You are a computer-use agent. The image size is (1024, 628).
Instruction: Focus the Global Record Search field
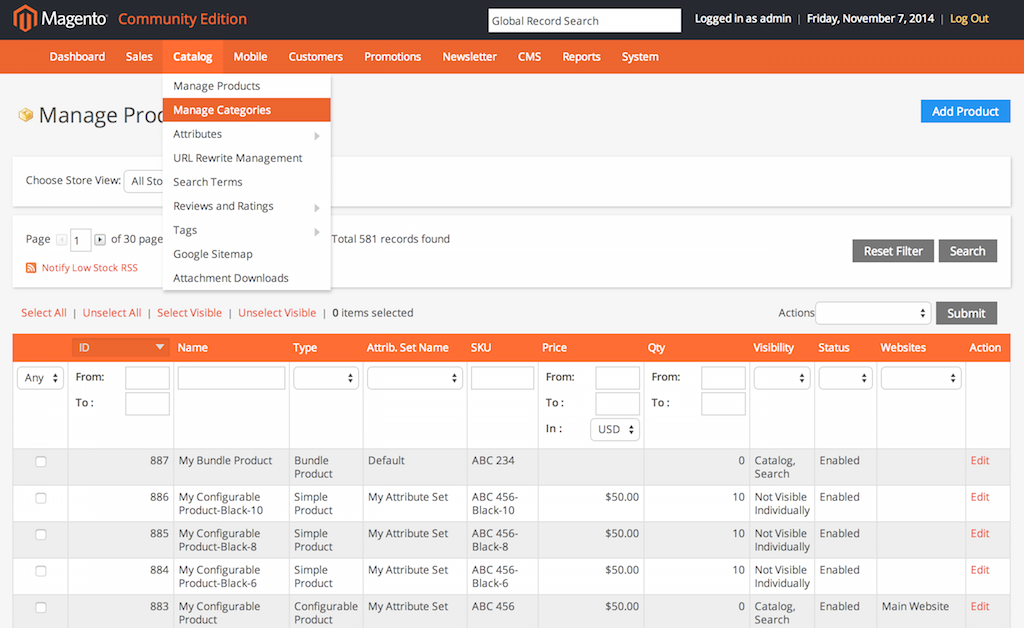click(x=584, y=21)
